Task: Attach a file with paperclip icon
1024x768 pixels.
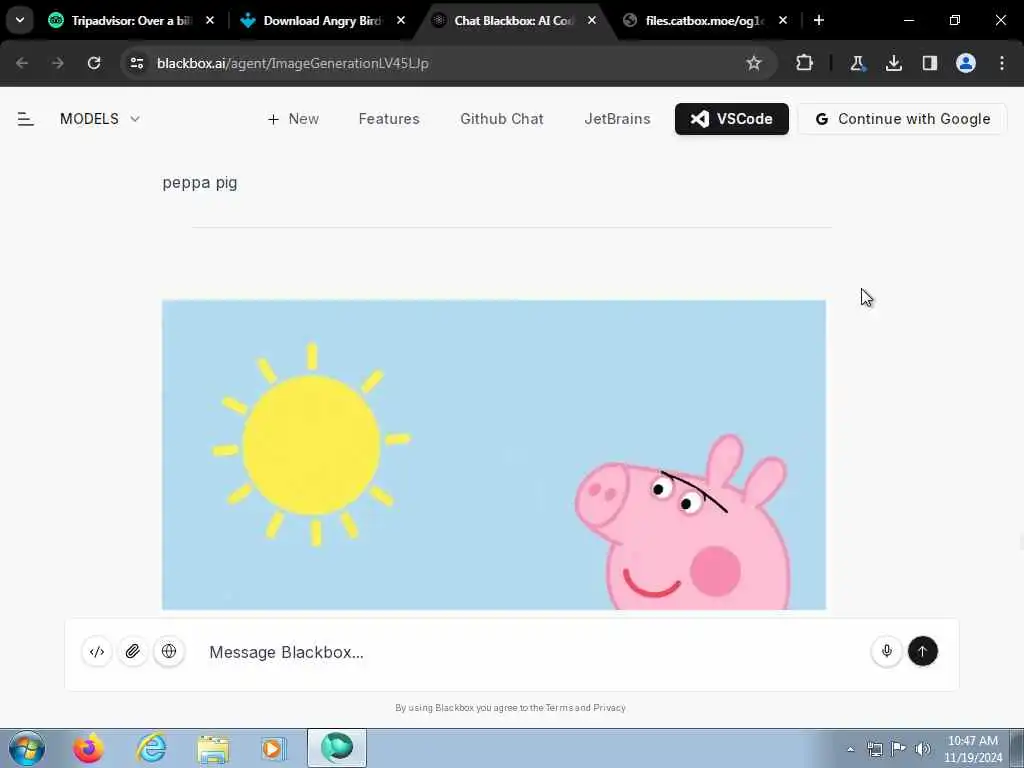Action: click(133, 651)
